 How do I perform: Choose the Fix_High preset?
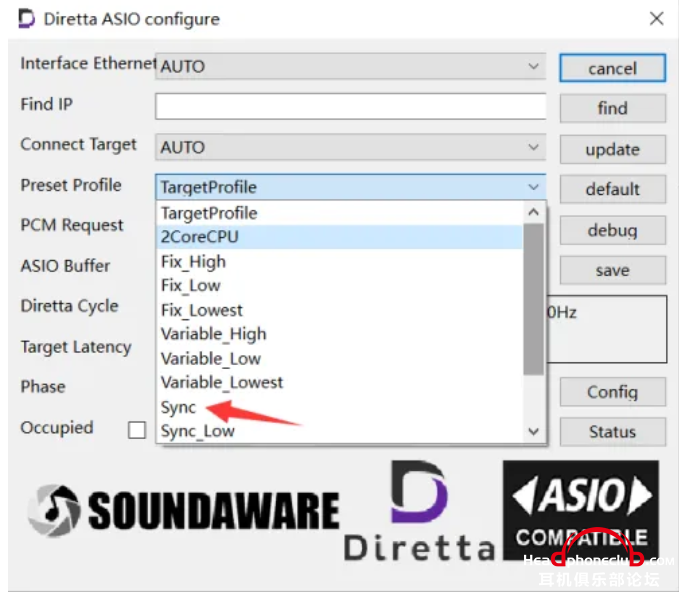(x=339, y=262)
